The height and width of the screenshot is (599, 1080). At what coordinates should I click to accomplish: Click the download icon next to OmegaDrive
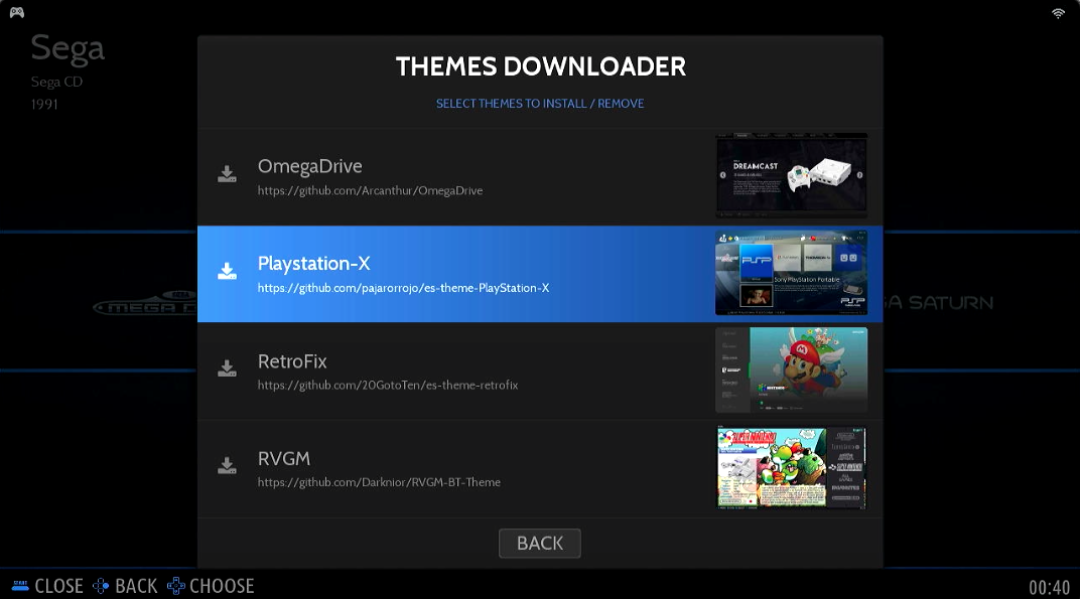[227, 174]
